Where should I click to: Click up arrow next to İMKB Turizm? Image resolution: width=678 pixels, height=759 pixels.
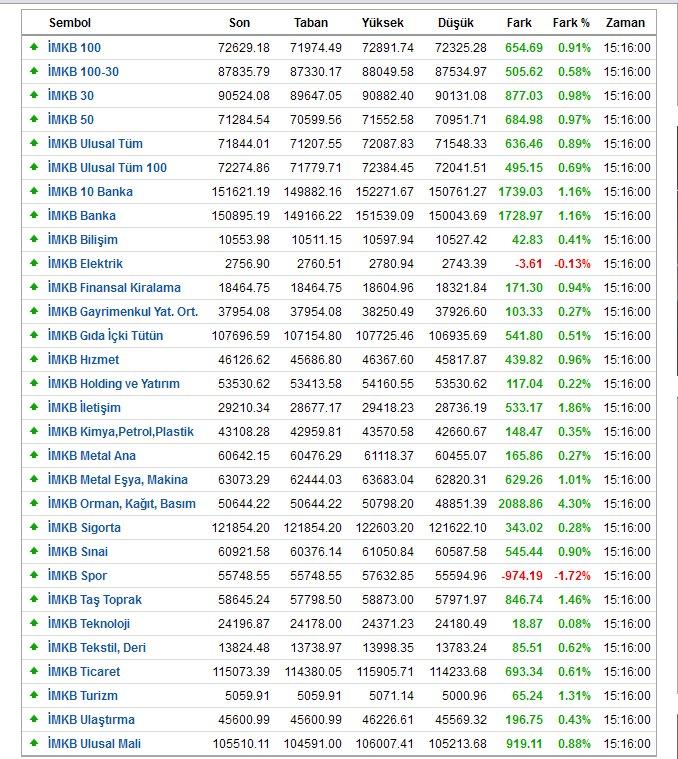click(x=34, y=695)
